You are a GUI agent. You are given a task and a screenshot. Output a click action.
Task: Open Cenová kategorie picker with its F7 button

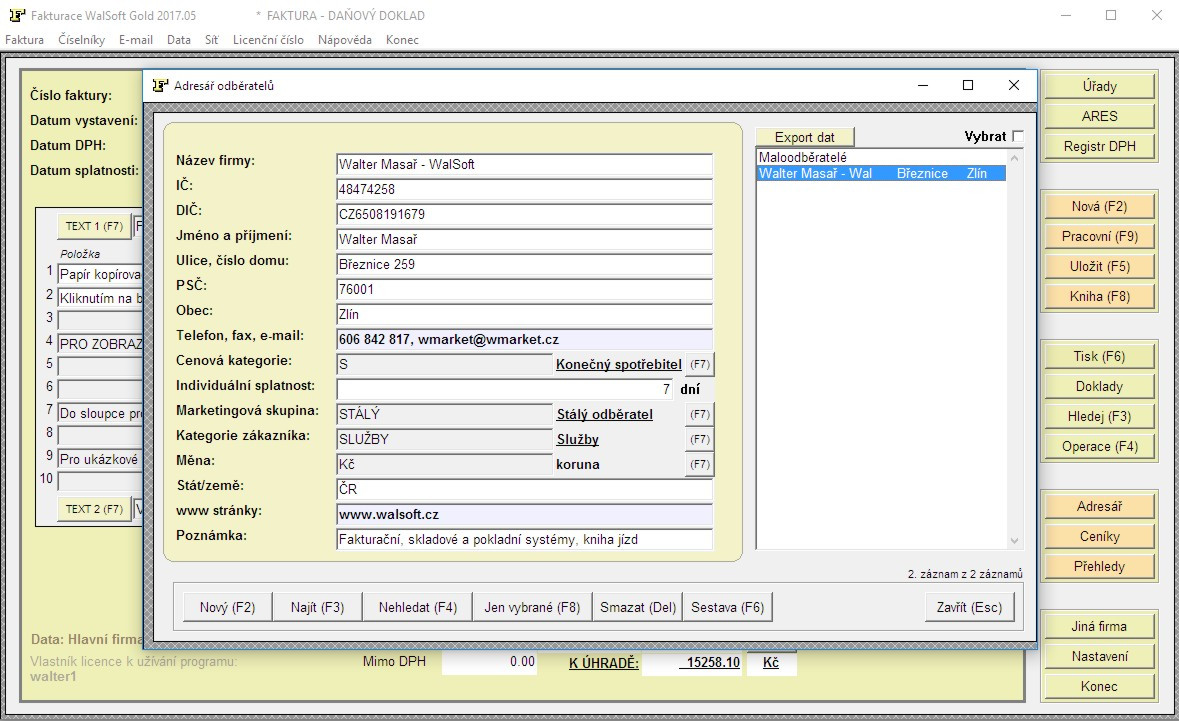point(699,364)
